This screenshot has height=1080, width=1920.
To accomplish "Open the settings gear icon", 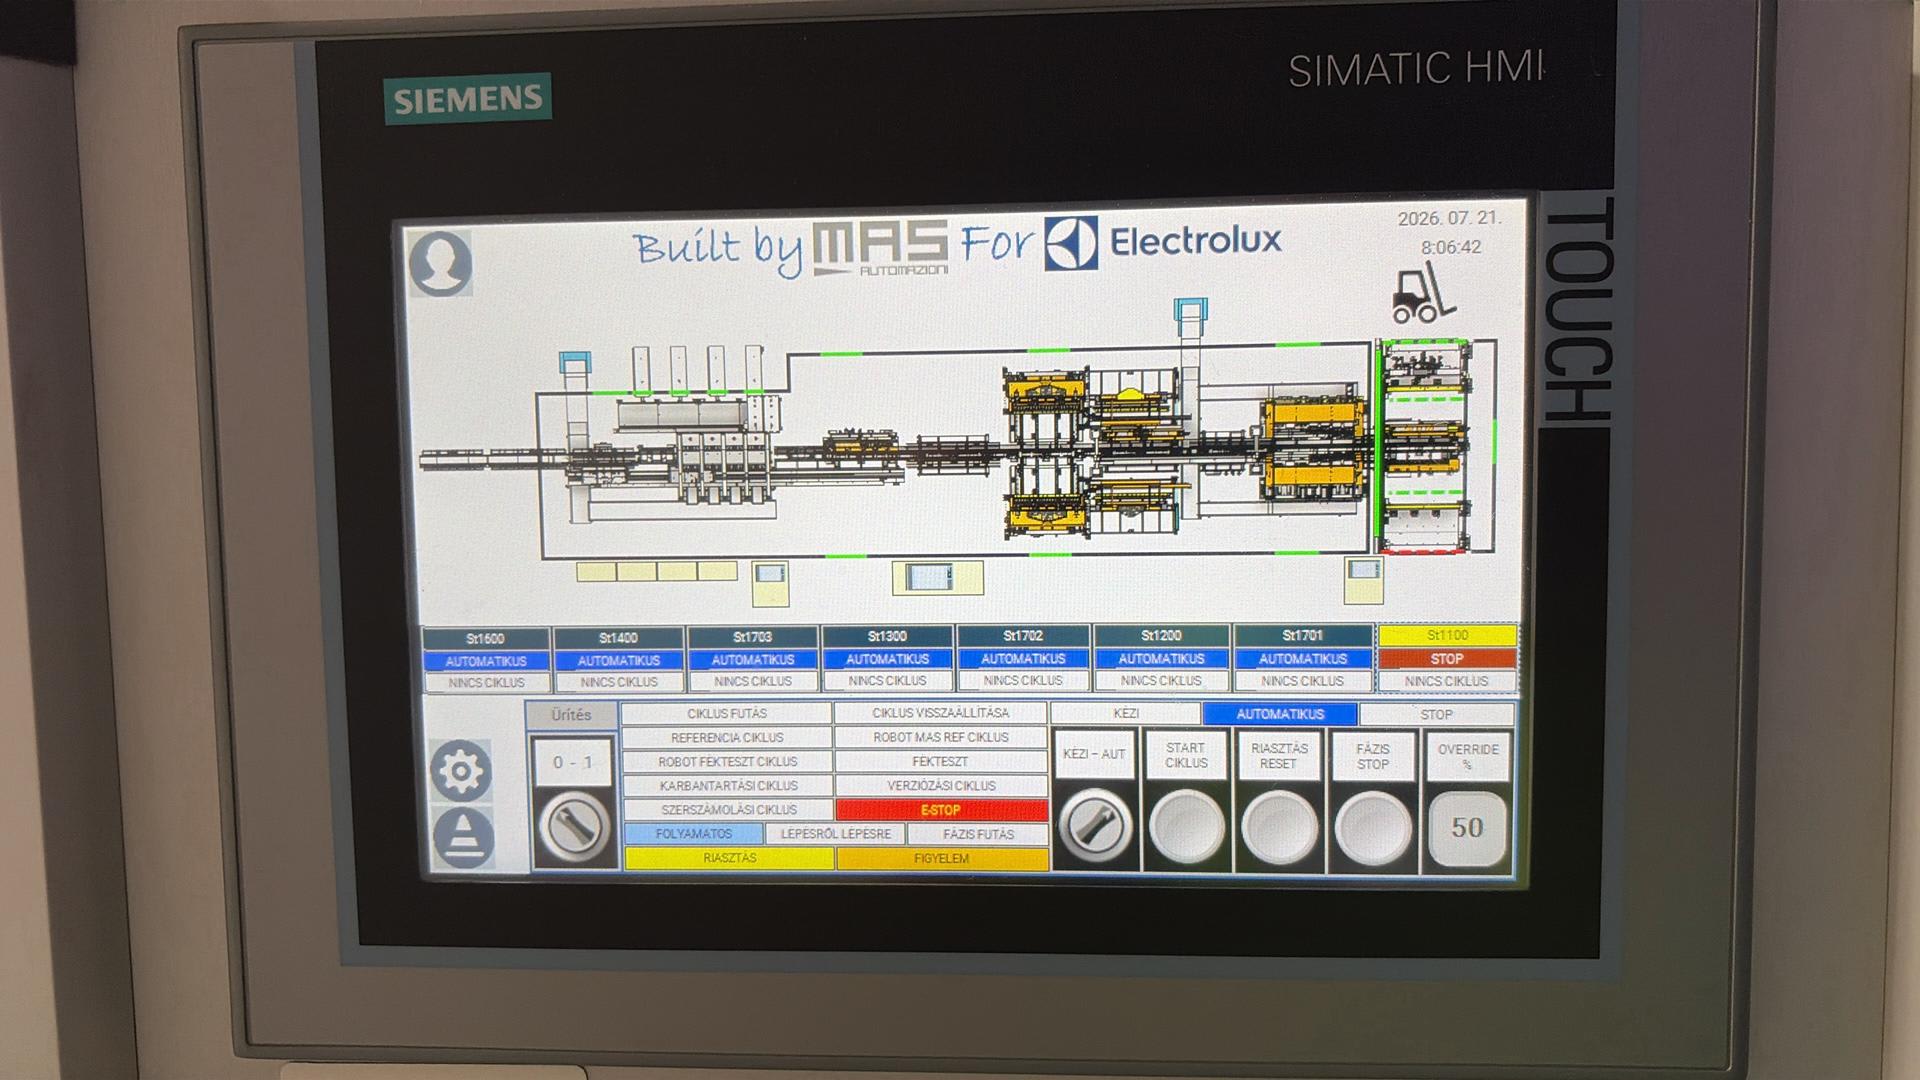I will point(461,770).
